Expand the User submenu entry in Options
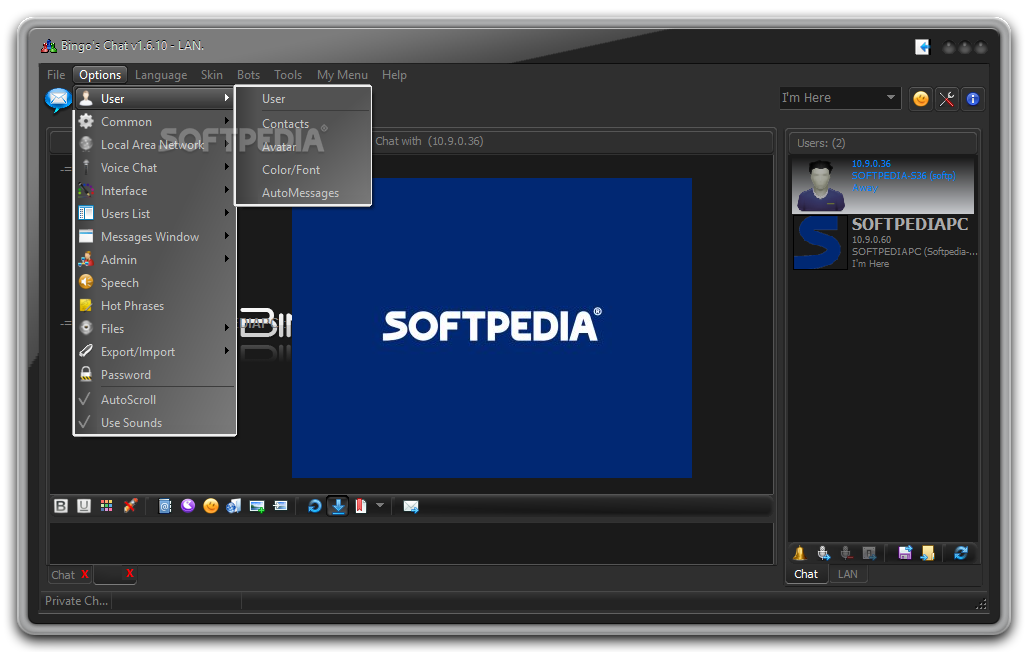The height and width of the screenshot is (652, 1028). point(155,98)
